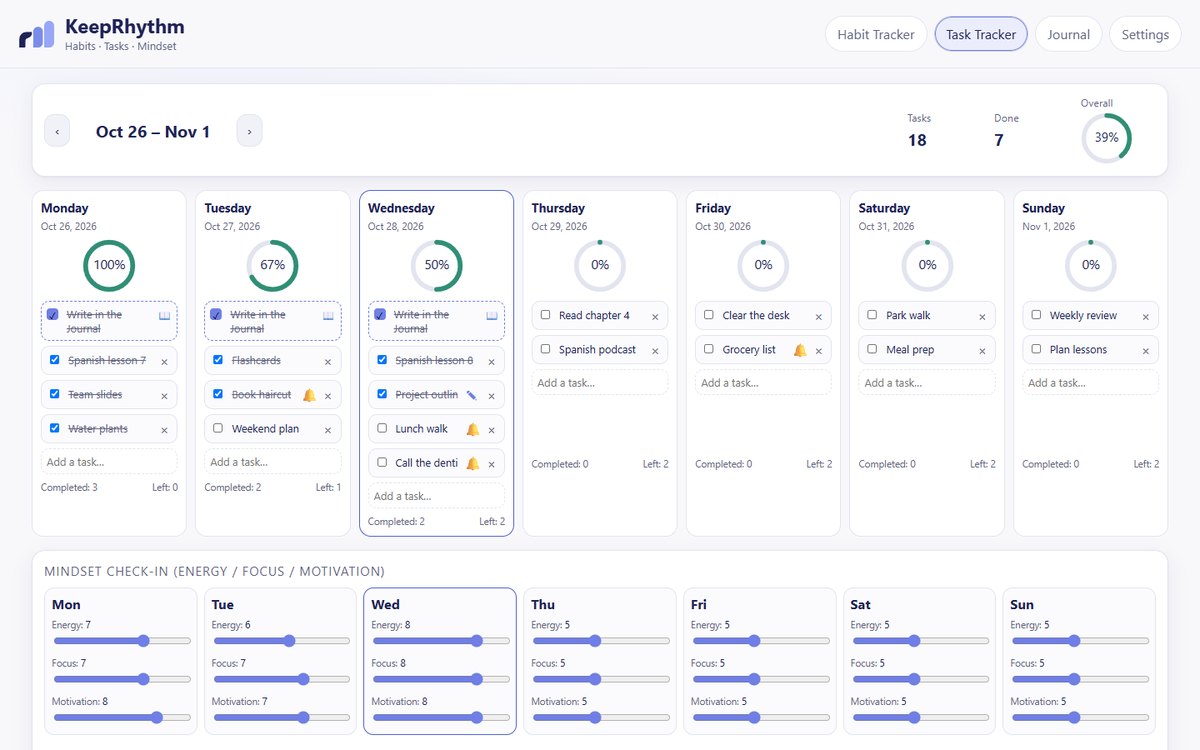Click Monday's Add a task field

[109, 462]
